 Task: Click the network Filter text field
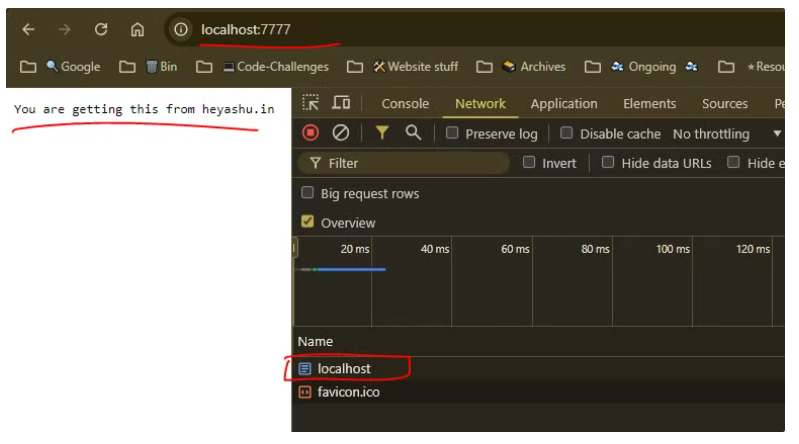[403, 163]
